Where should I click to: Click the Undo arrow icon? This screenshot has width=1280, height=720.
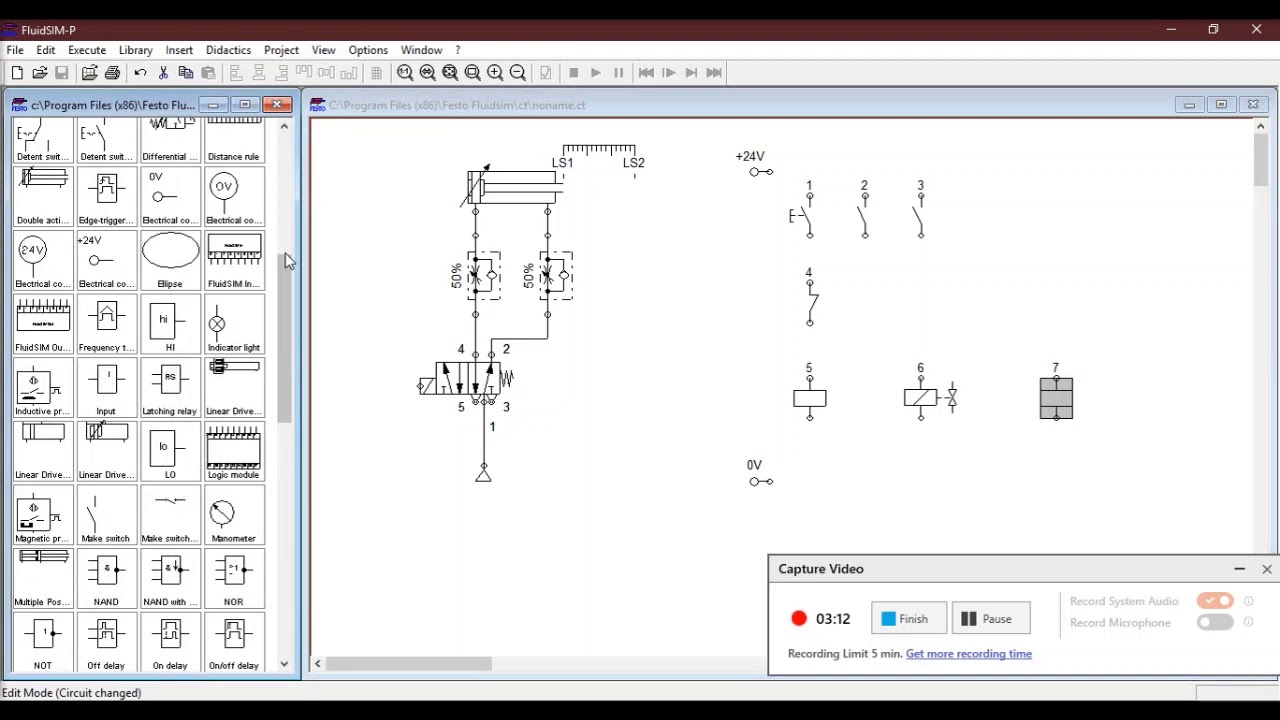click(140, 73)
